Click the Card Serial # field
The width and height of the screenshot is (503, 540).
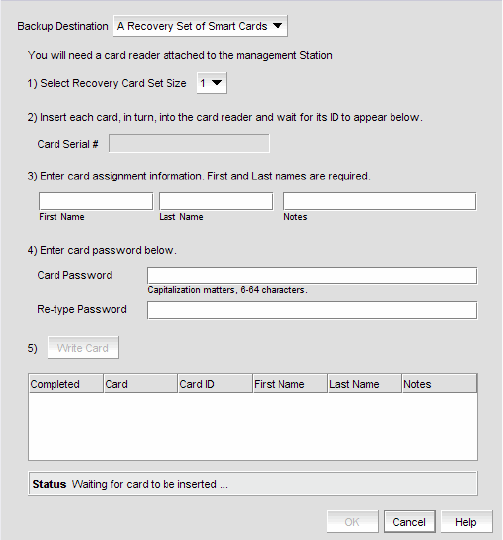tap(189, 143)
